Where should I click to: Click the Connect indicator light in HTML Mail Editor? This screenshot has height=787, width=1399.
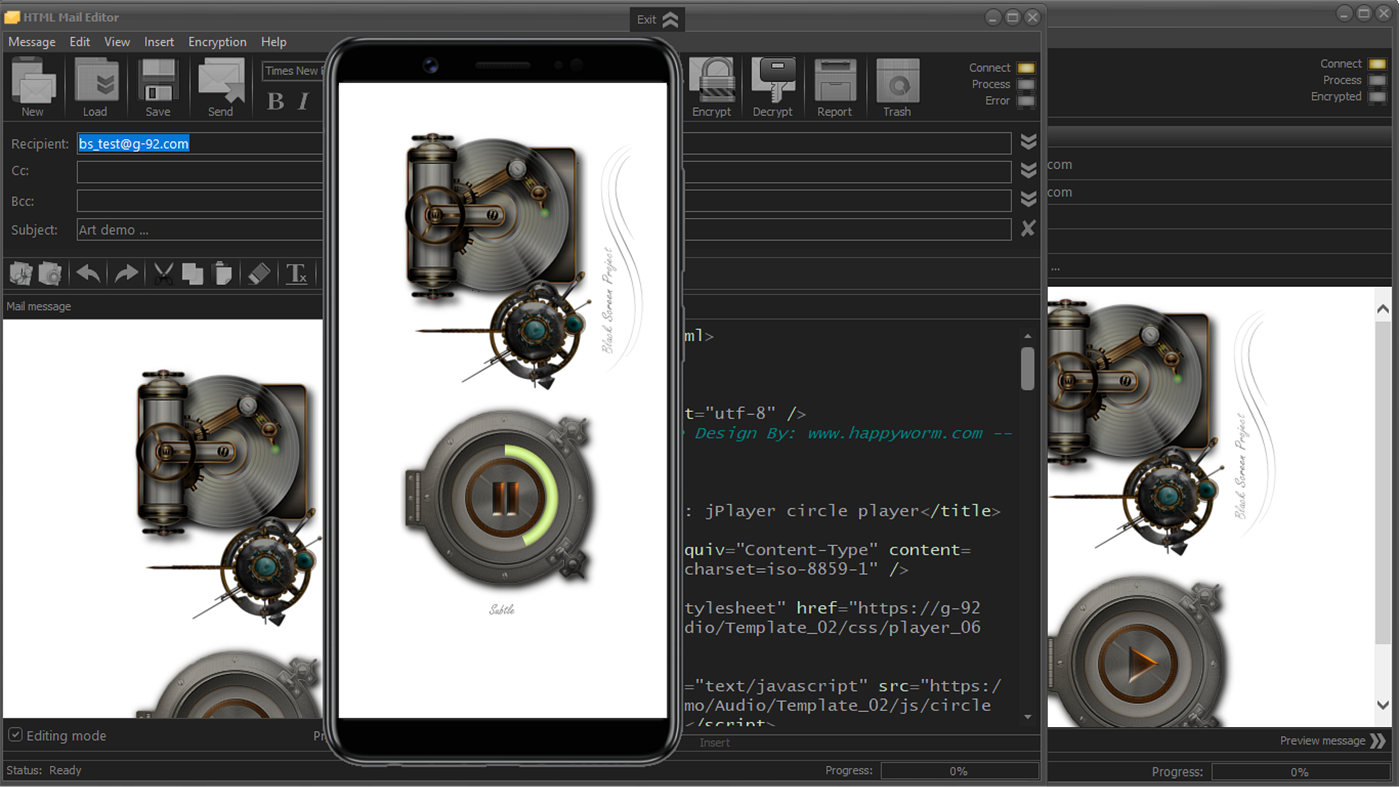[1026, 68]
